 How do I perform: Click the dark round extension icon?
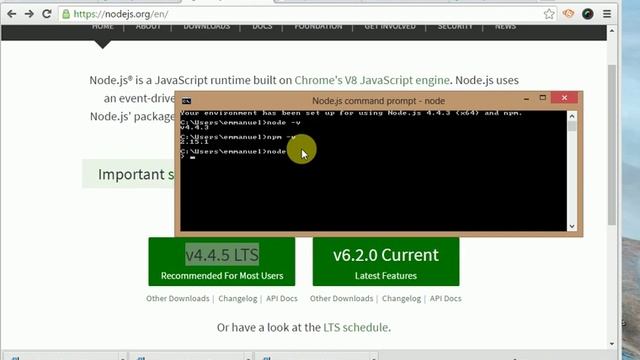pyautogui.click(x=588, y=14)
